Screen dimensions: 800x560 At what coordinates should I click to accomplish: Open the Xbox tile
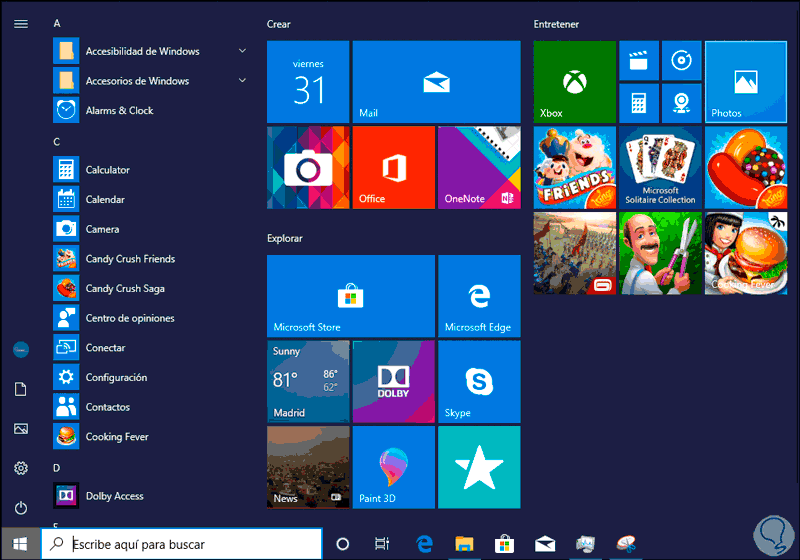click(574, 82)
